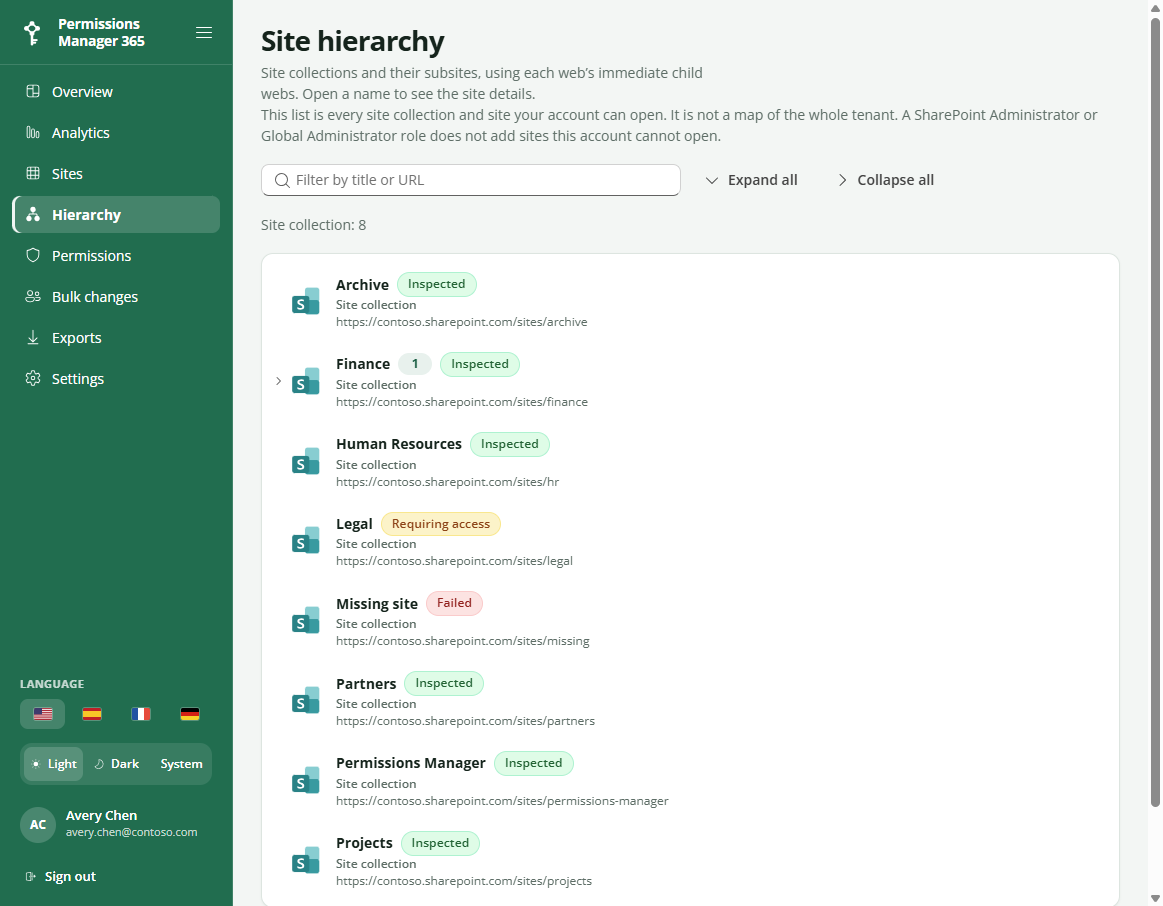The height and width of the screenshot is (906, 1163).
Task: Click the Human Resources SharePoint icon
Action: click(x=306, y=461)
